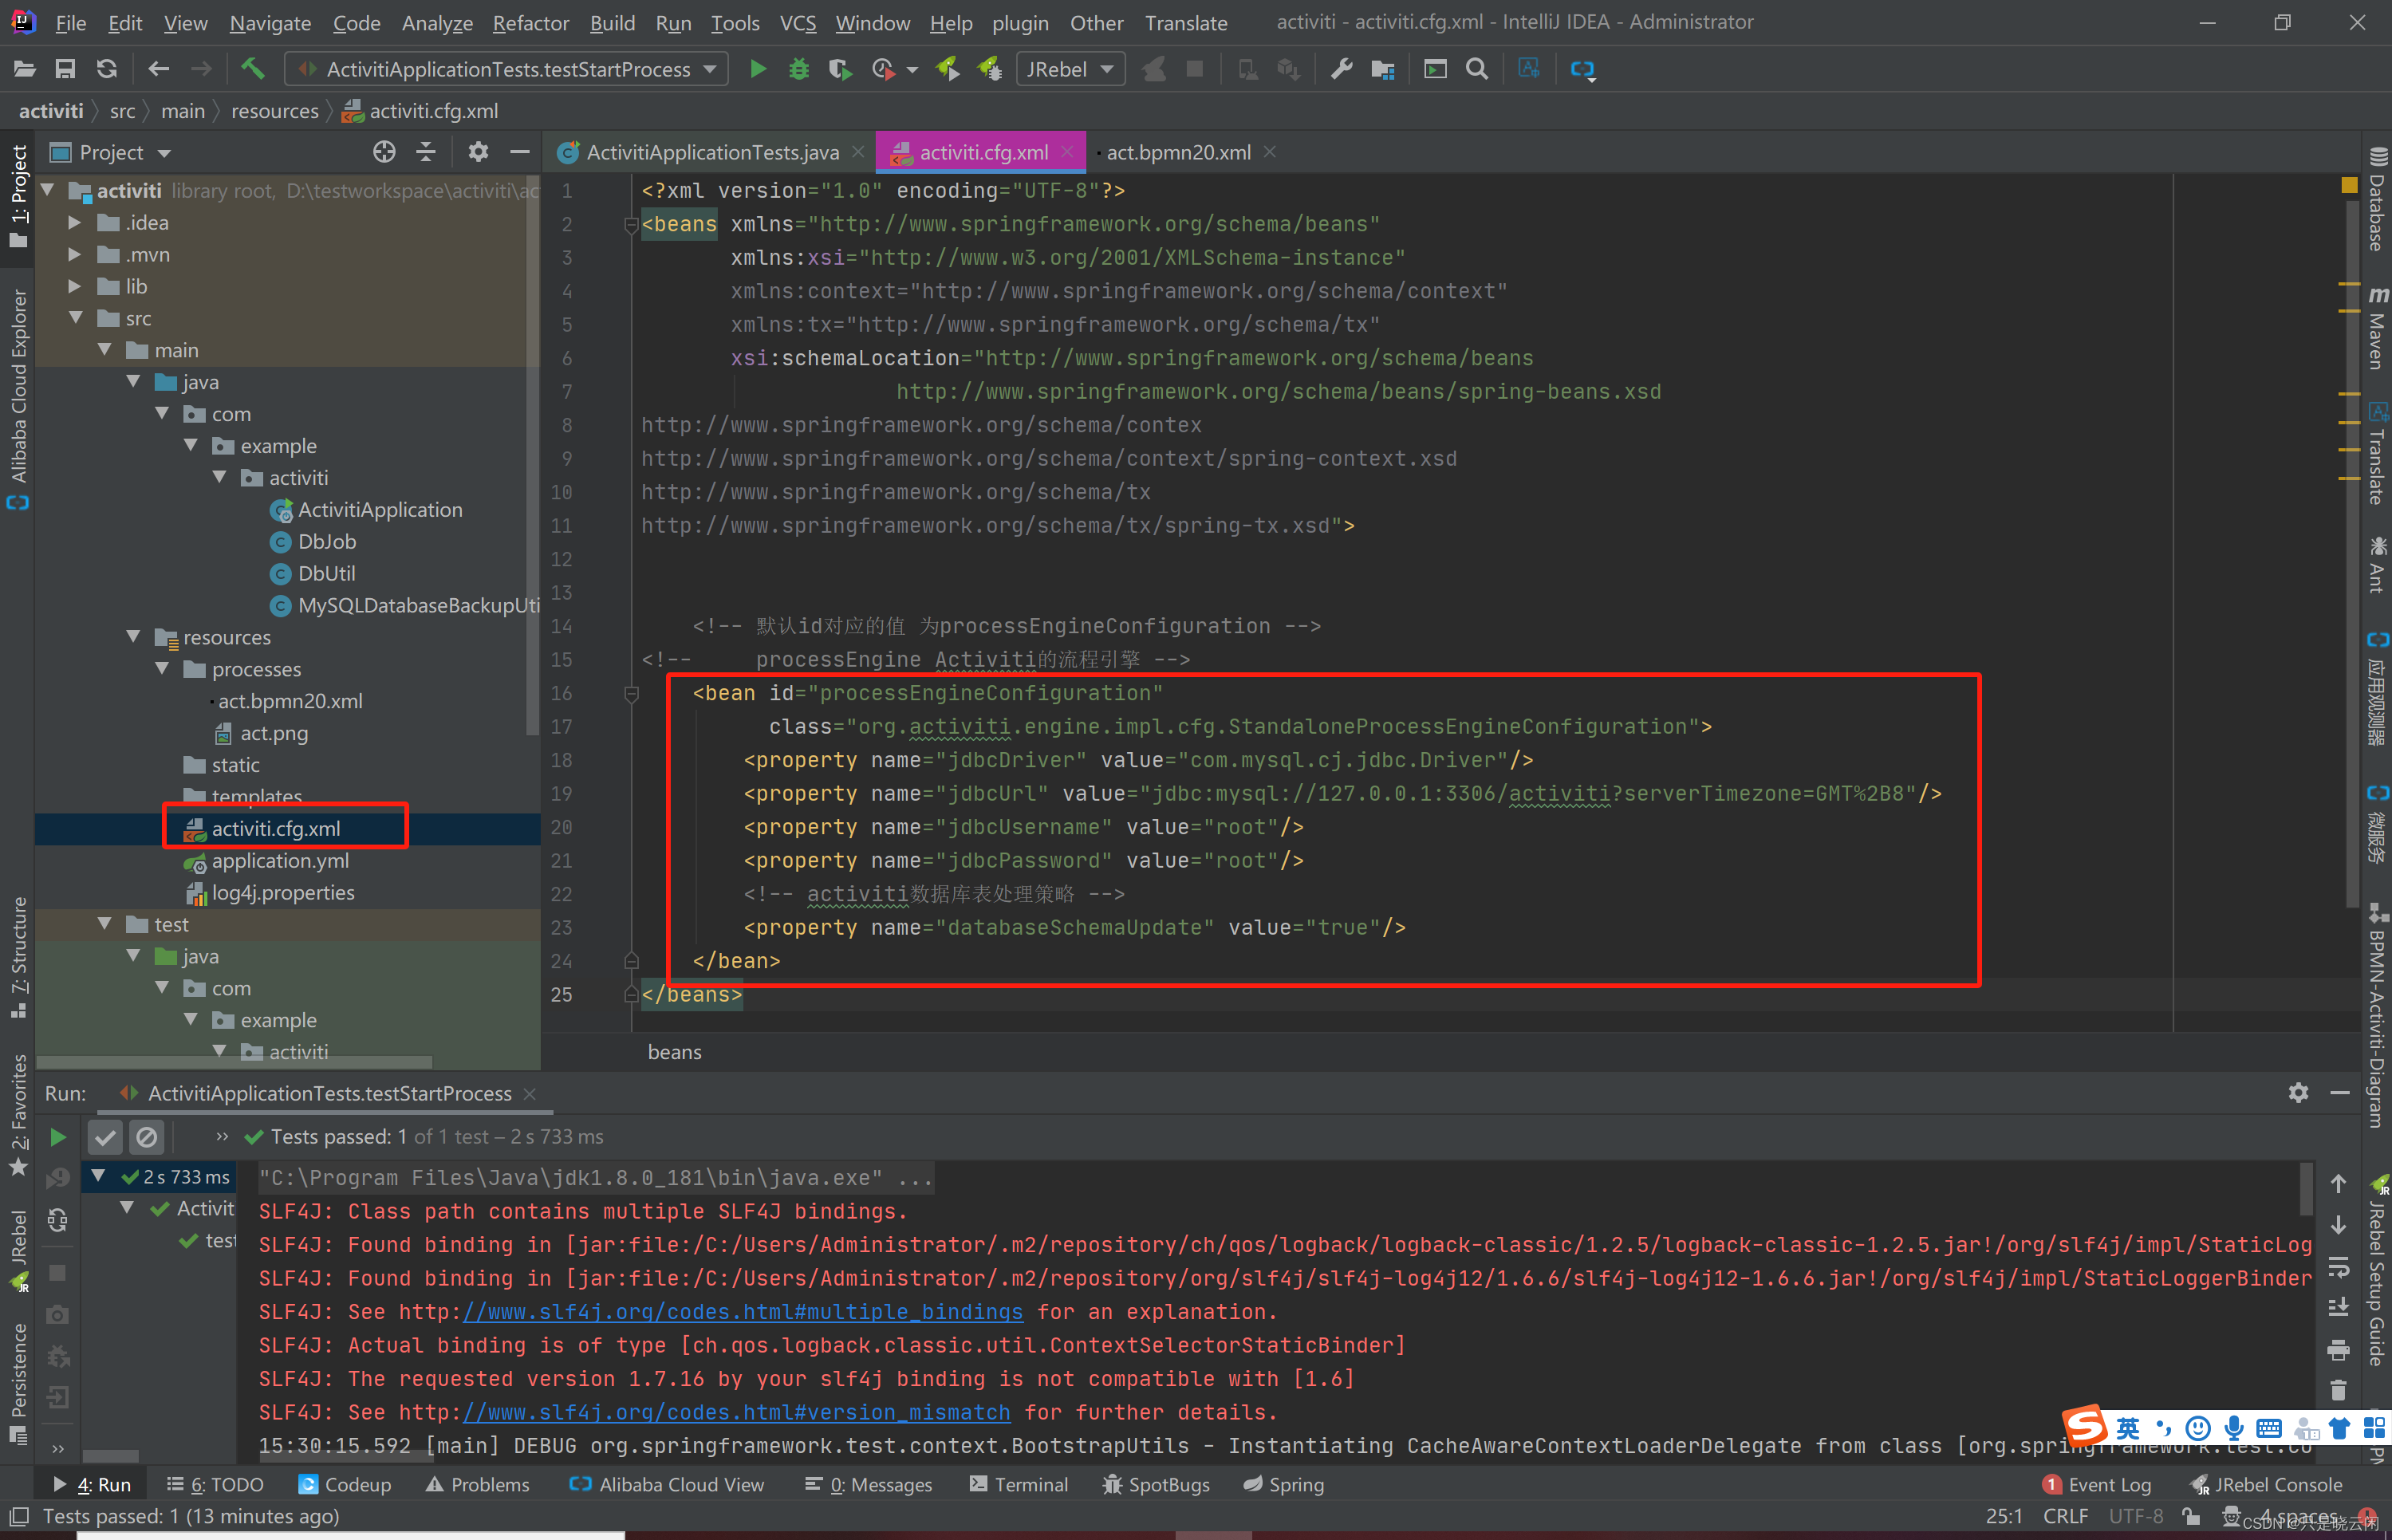Open the Event Log button
2392x1540 pixels.
point(2096,1485)
